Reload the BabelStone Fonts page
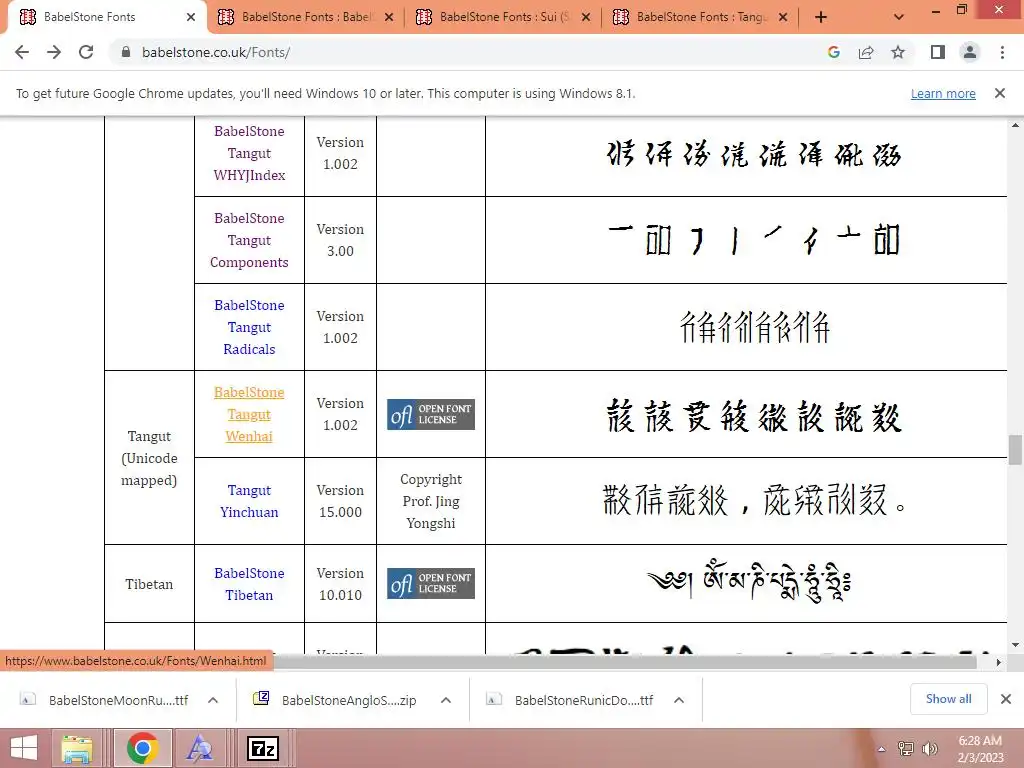The height and width of the screenshot is (768, 1024). 86,52
